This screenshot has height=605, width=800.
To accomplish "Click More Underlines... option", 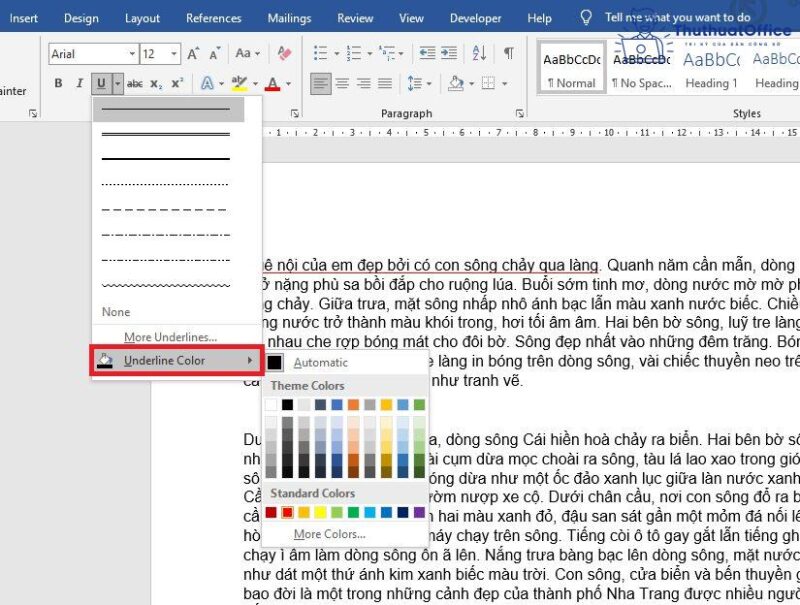I will coord(170,337).
